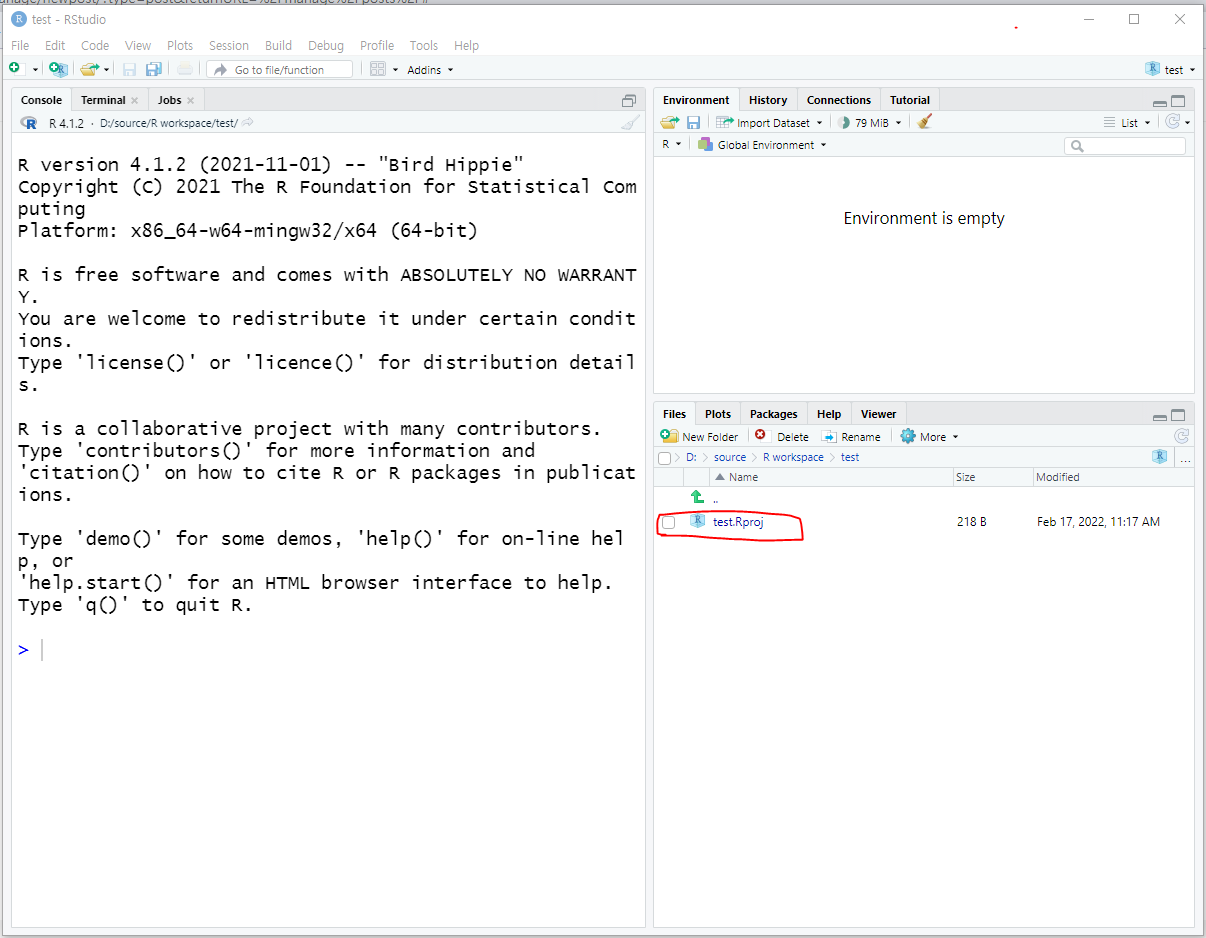This screenshot has height=938, width=1206.
Task: Open the File menu
Action: pyautogui.click(x=20, y=45)
